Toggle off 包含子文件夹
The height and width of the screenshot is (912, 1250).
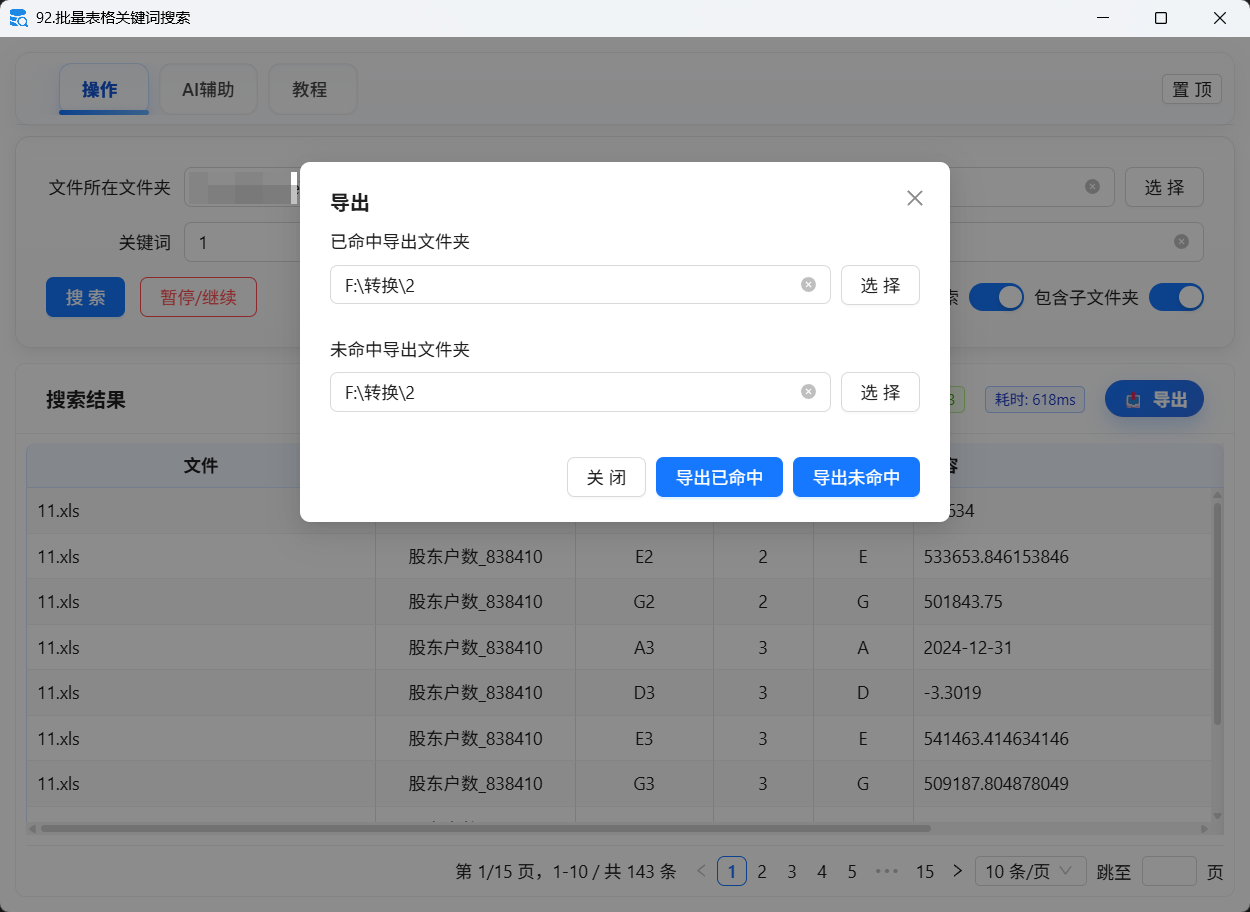tap(1177, 297)
